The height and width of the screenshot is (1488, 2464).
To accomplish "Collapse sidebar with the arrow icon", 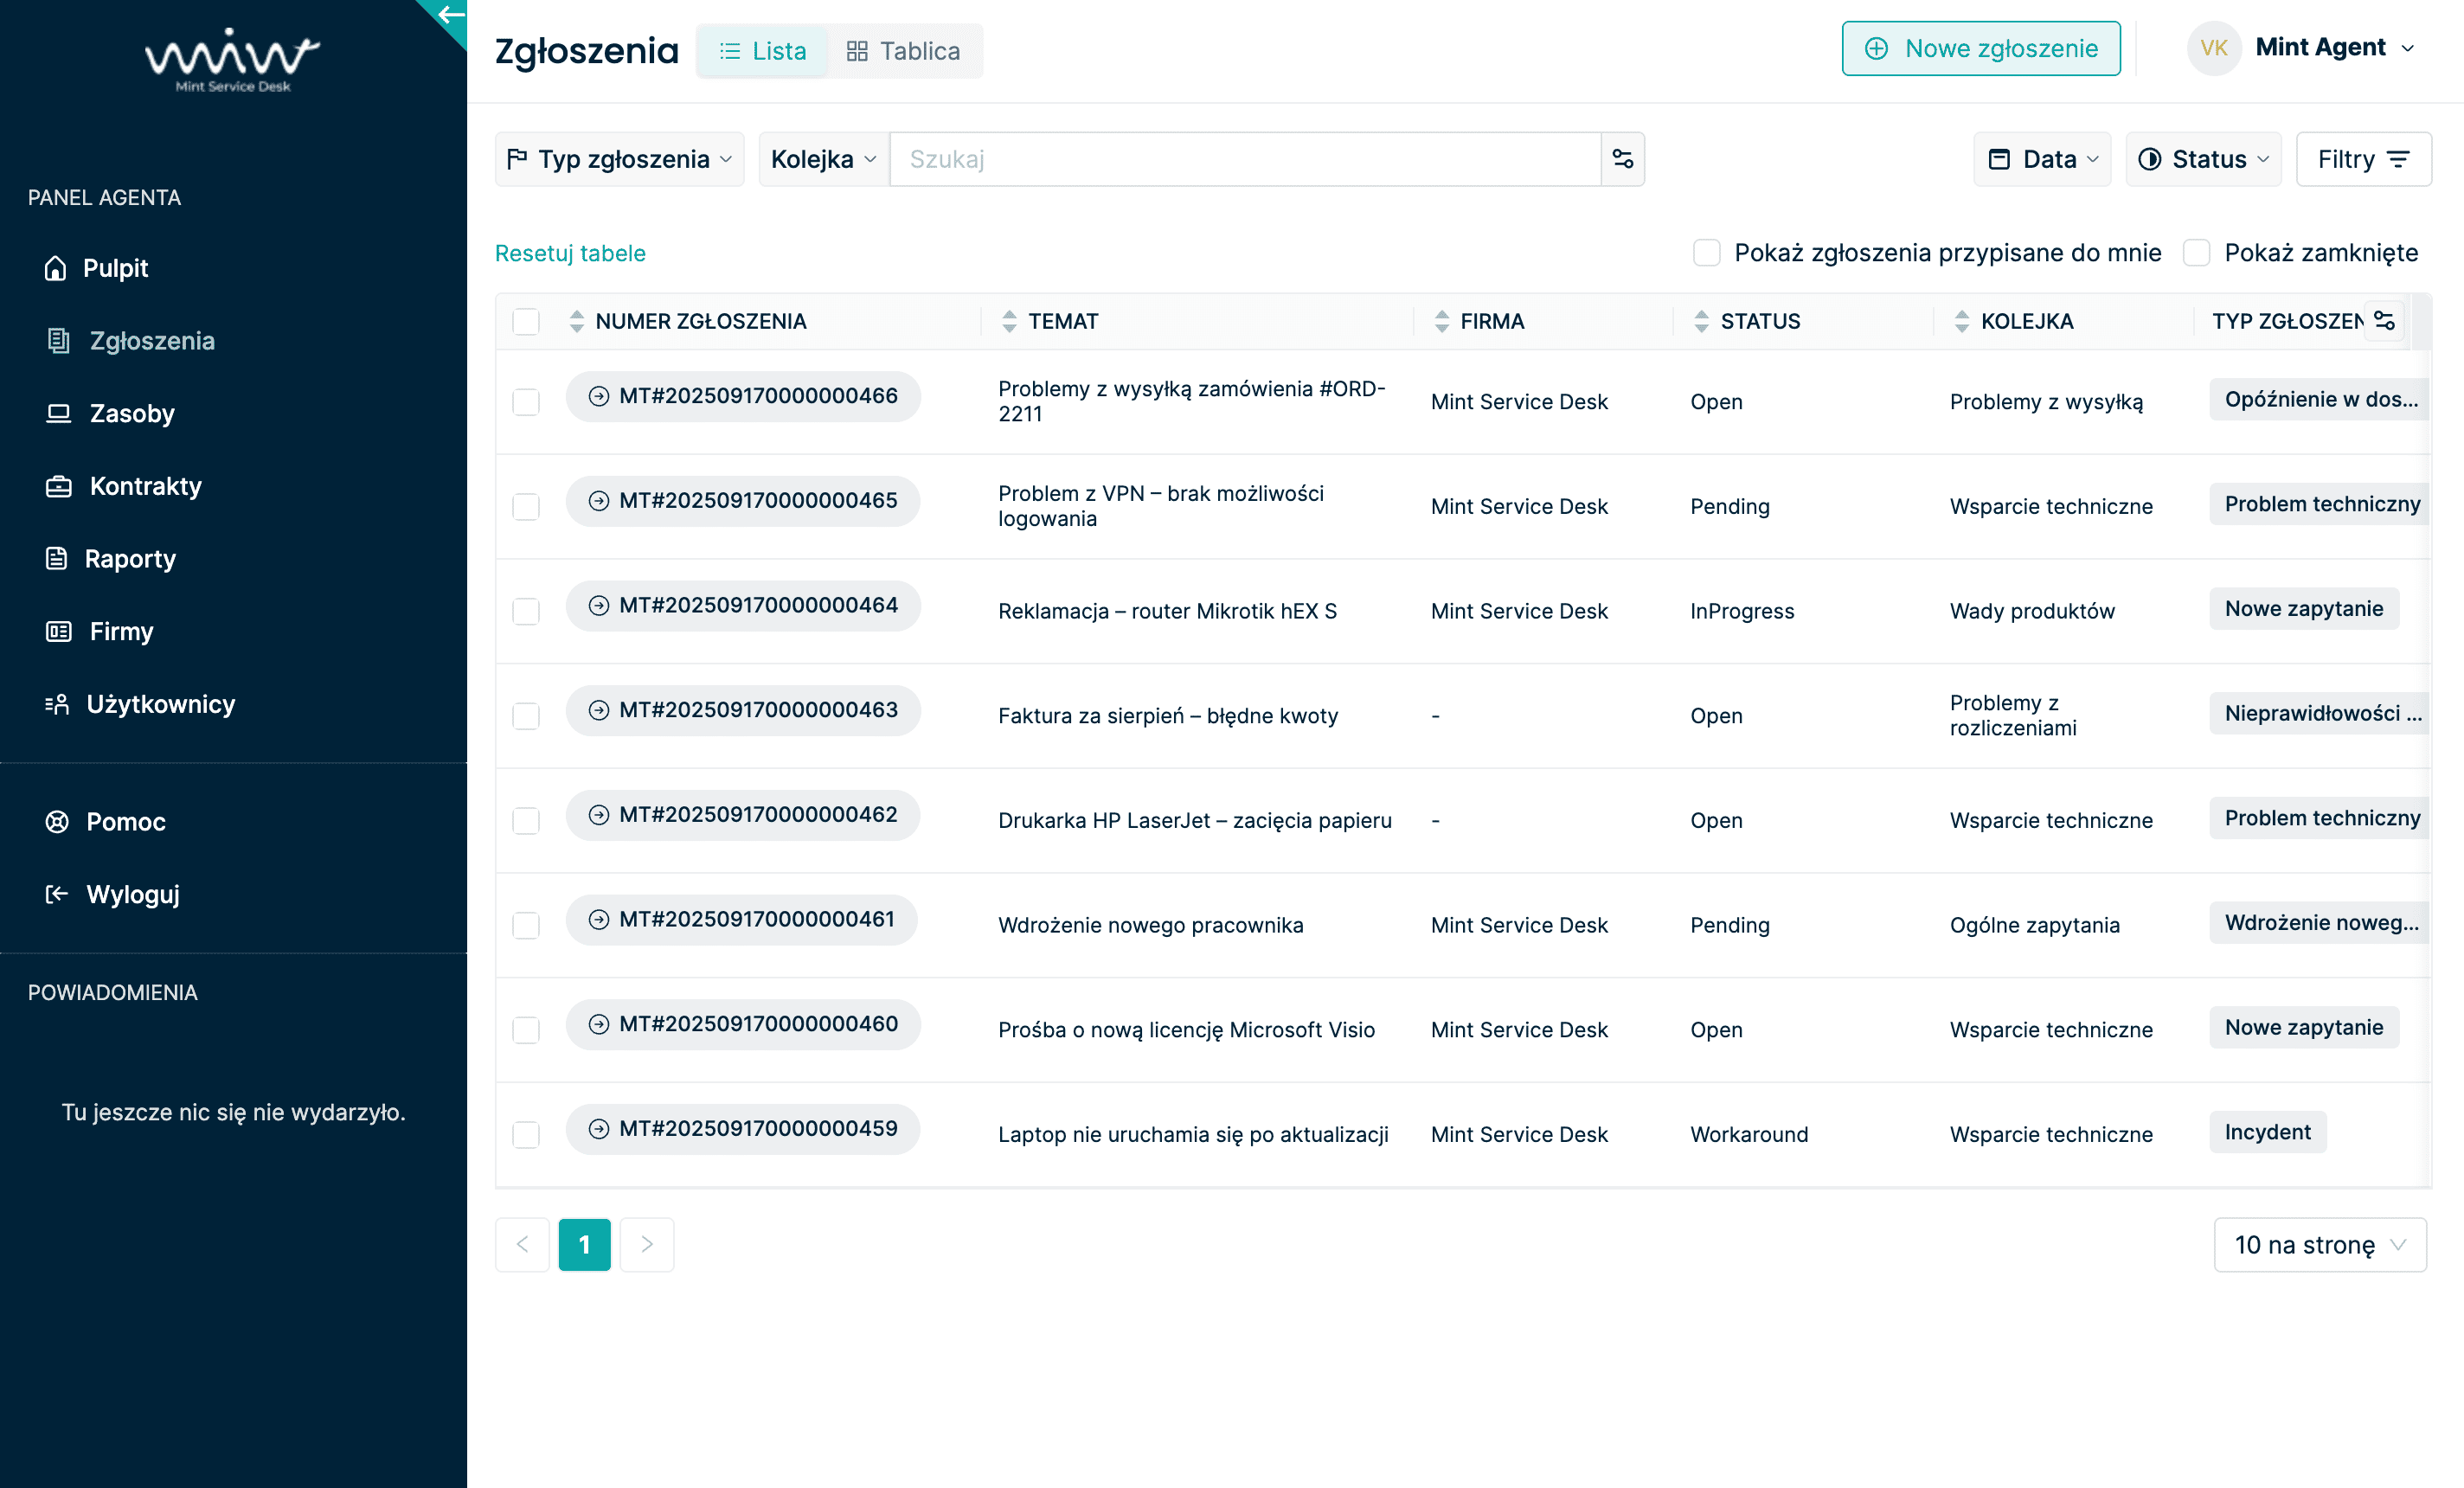I will (x=450, y=15).
